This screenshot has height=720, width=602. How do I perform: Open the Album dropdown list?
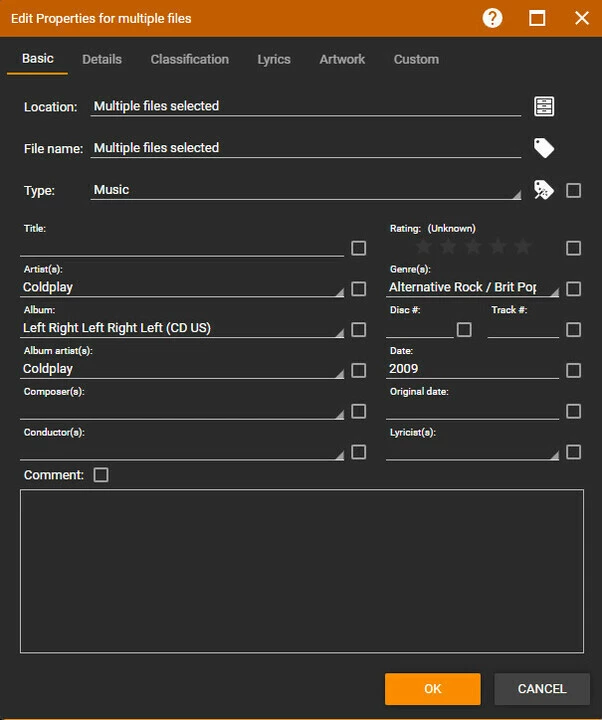click(x=338, y=331)
